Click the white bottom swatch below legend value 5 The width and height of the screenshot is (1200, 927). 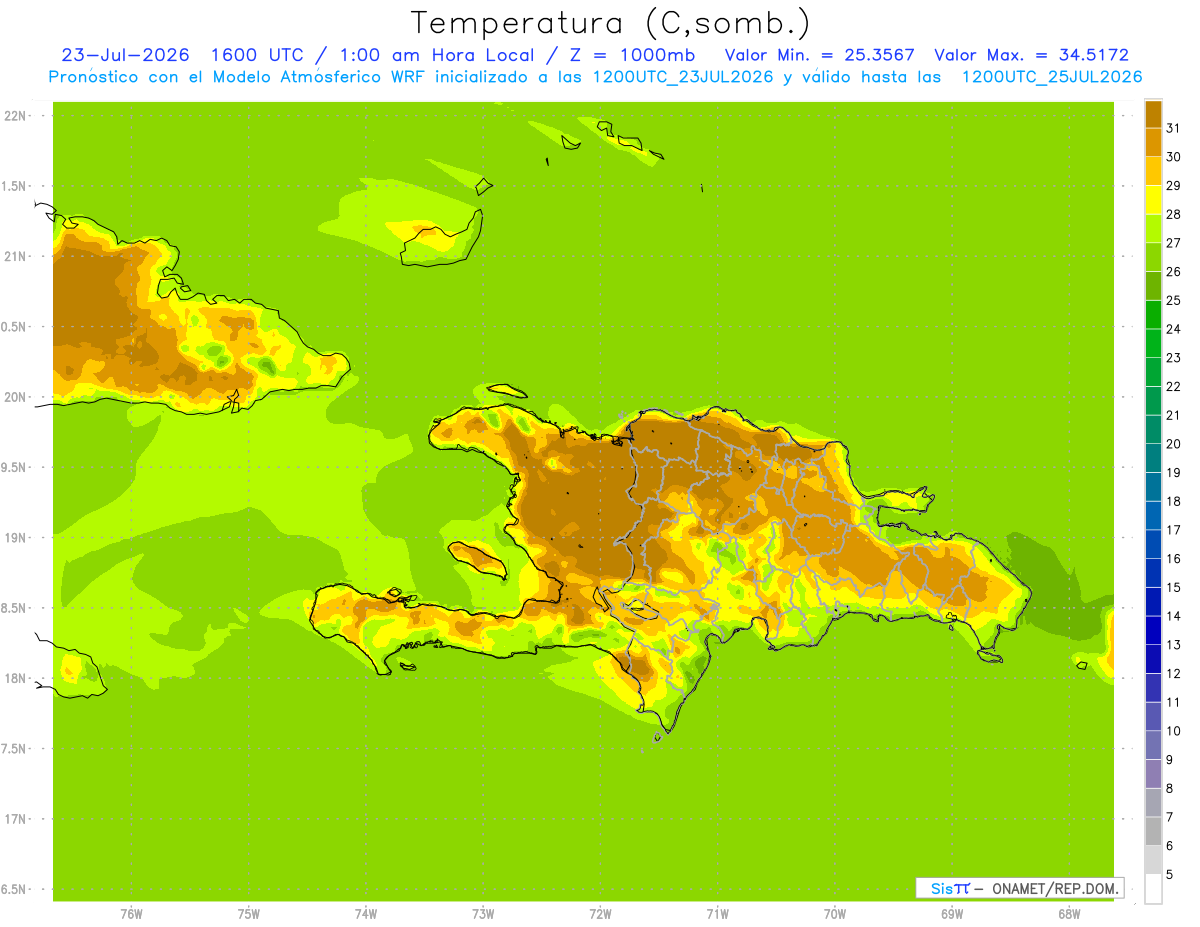click(1153, 889)
